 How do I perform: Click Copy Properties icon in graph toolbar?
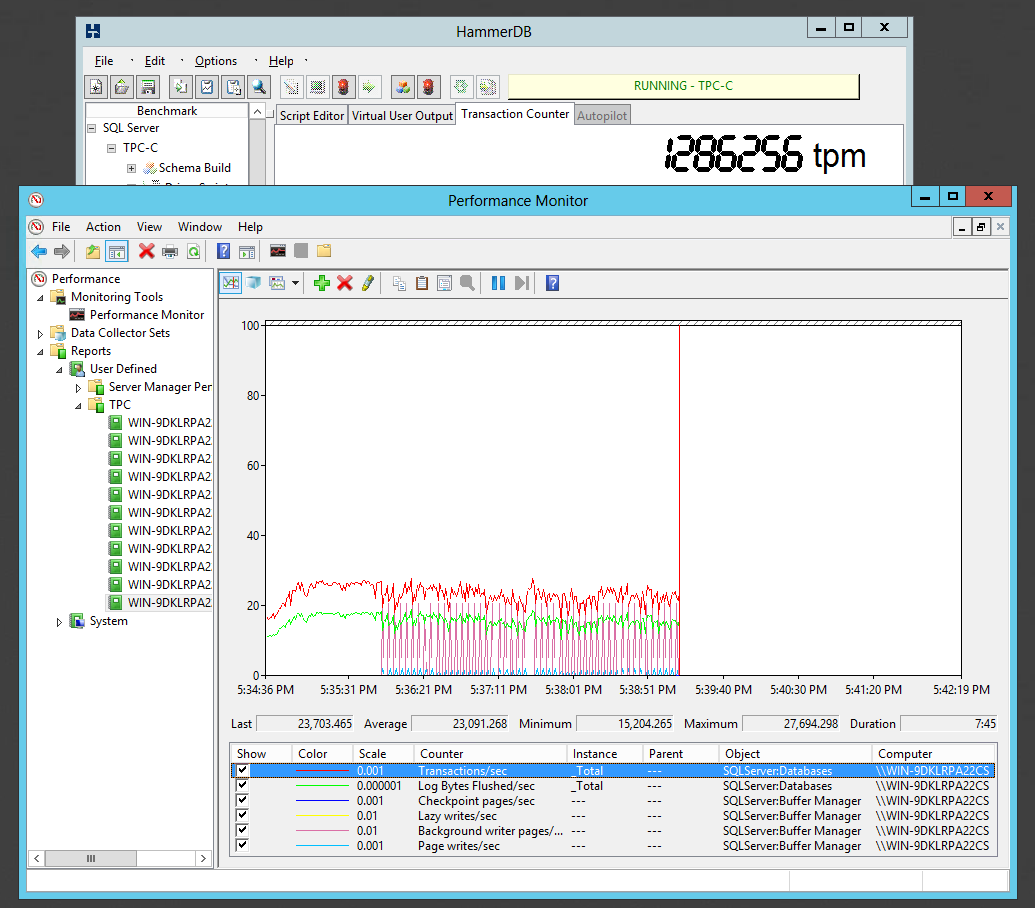[x=399, y=283]
